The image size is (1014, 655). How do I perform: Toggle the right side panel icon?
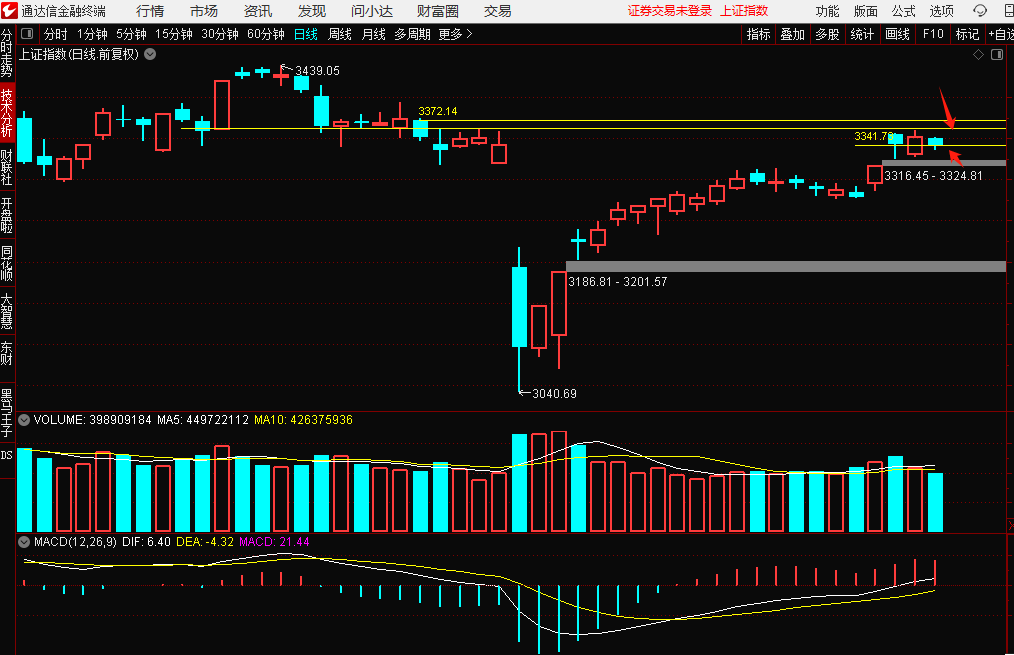tap(997, 55)
